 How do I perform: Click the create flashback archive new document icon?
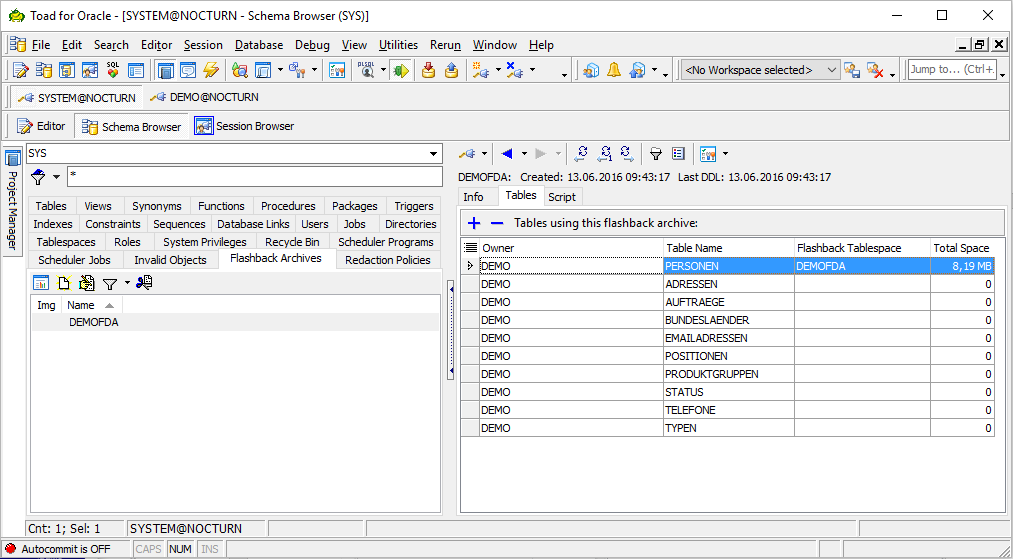[63, 283]
